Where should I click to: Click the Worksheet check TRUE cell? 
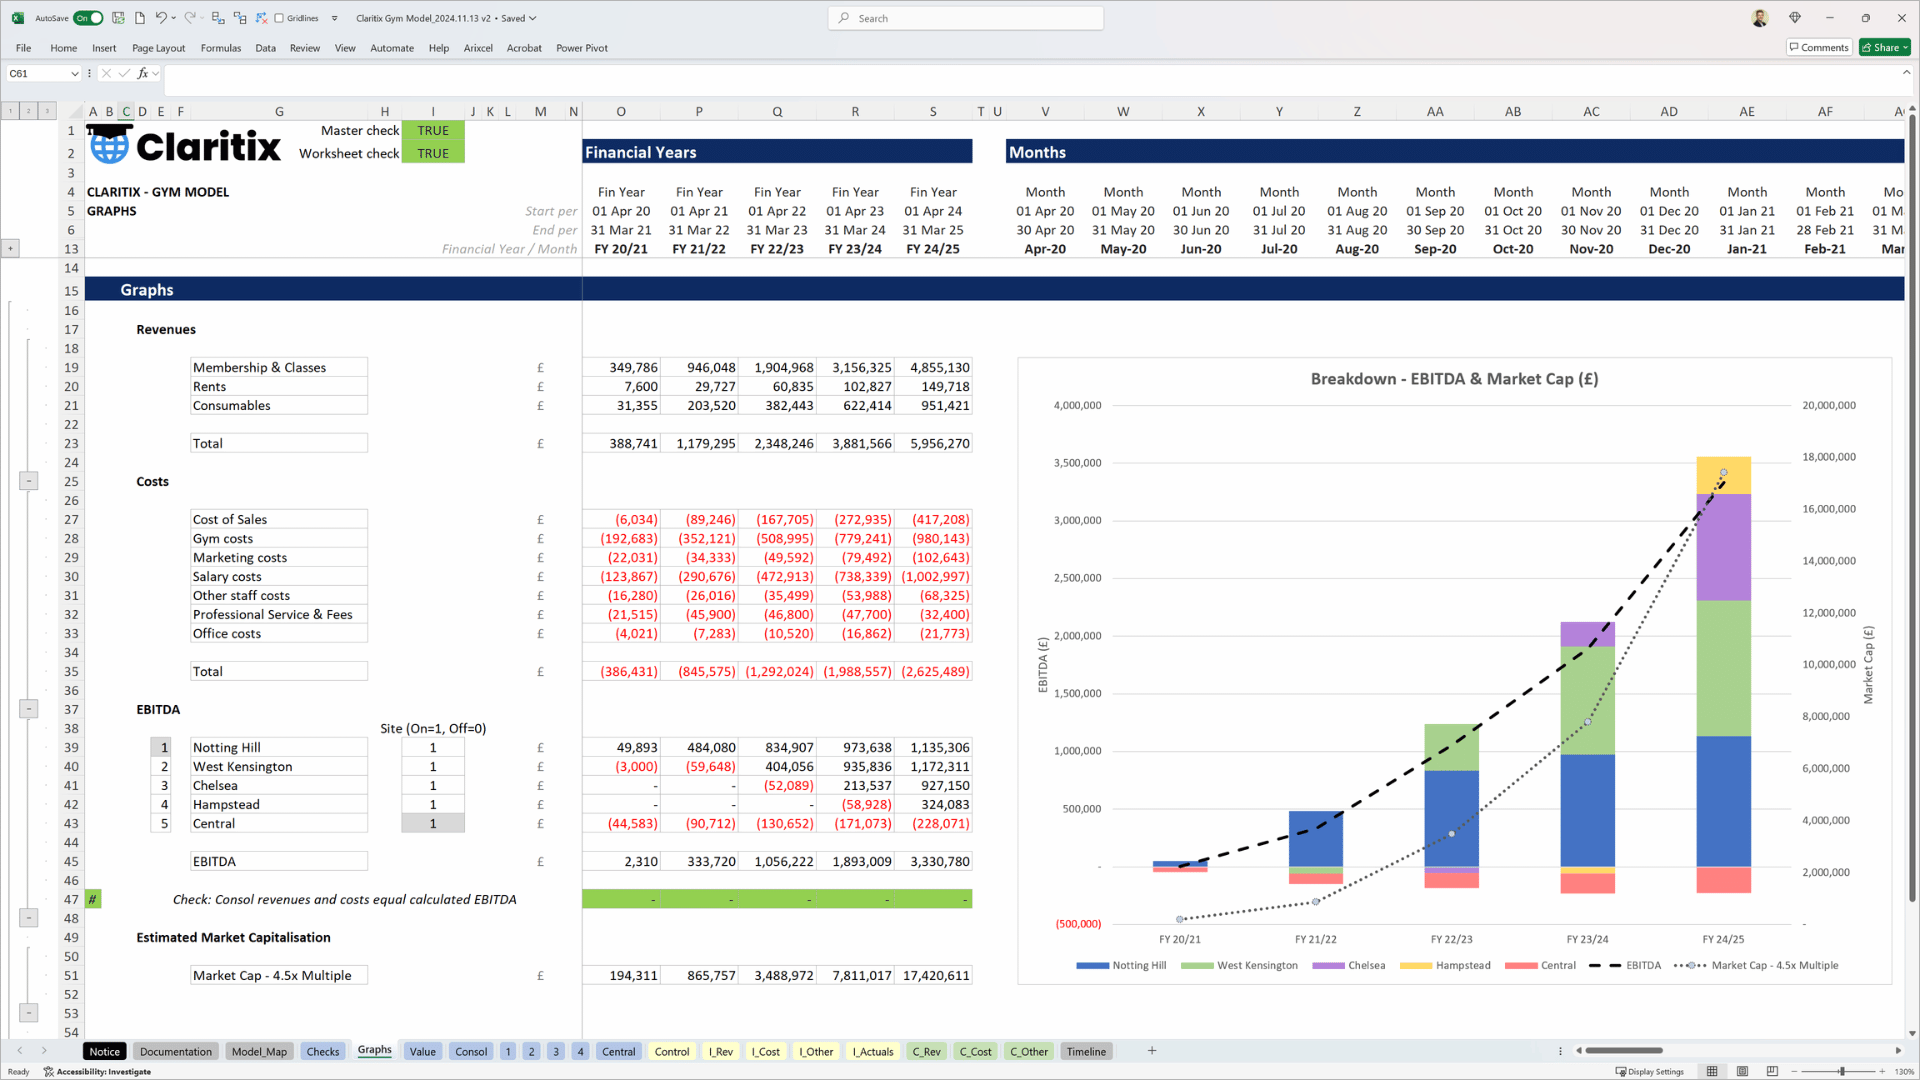tap(433, 153)
